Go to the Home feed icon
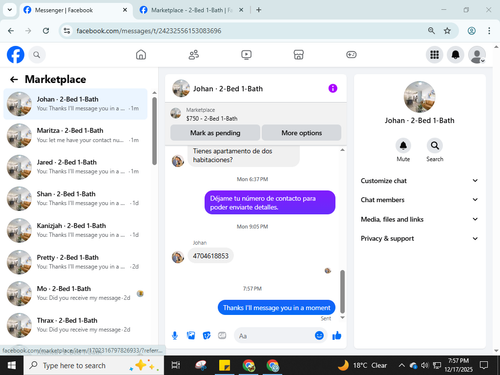This screenshot has width=500, height=375. coord(141,55)
